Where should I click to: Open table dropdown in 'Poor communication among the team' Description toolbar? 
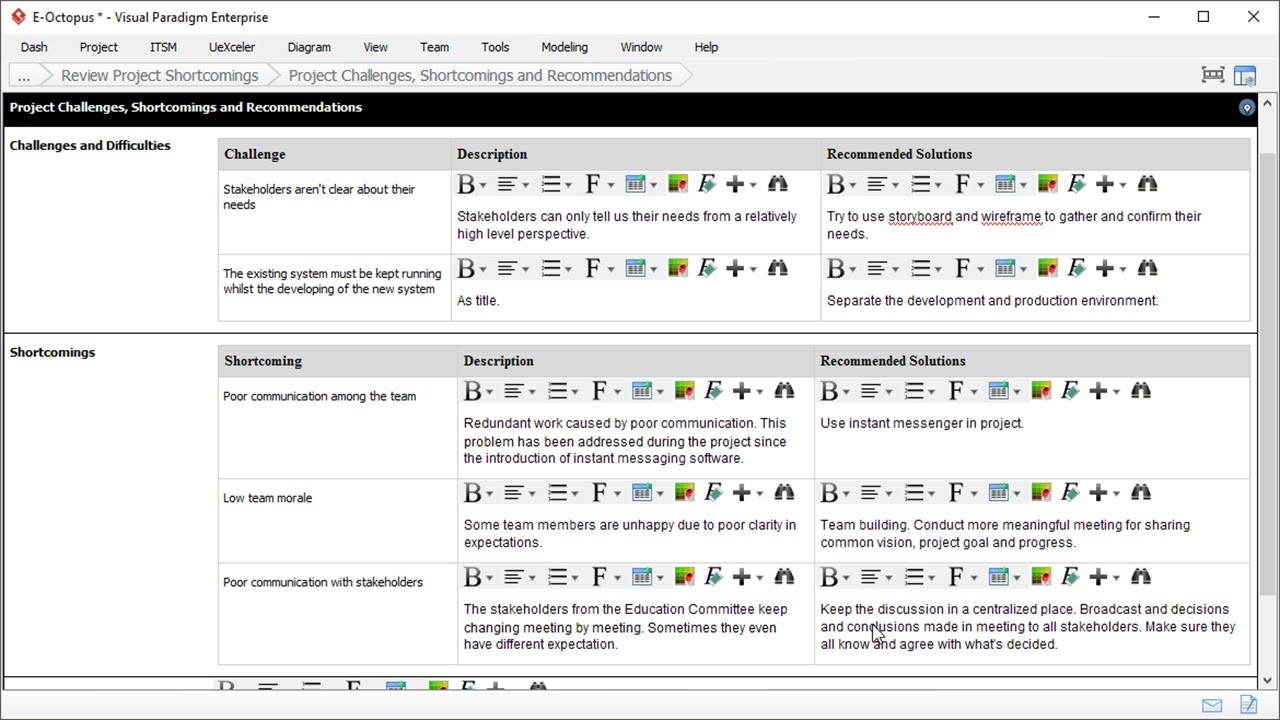[660, 392]
